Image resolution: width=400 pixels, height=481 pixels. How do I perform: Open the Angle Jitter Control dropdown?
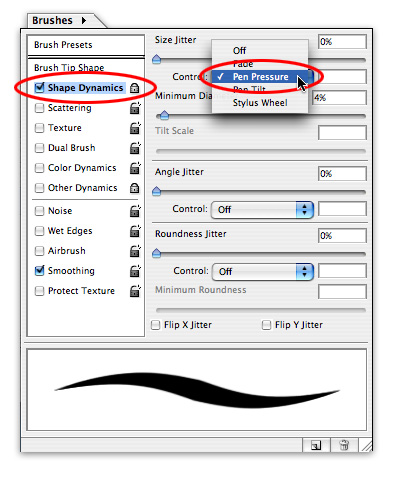point(262,210)
